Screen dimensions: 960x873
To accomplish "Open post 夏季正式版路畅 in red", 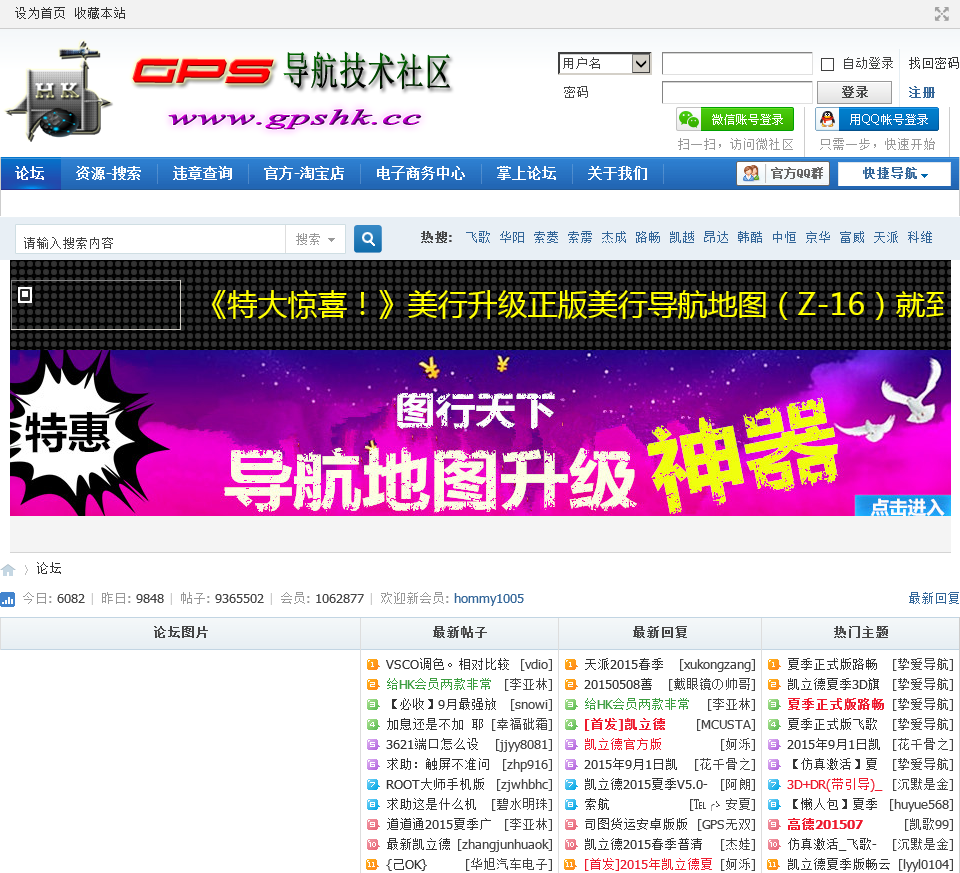I will [836, 705].
